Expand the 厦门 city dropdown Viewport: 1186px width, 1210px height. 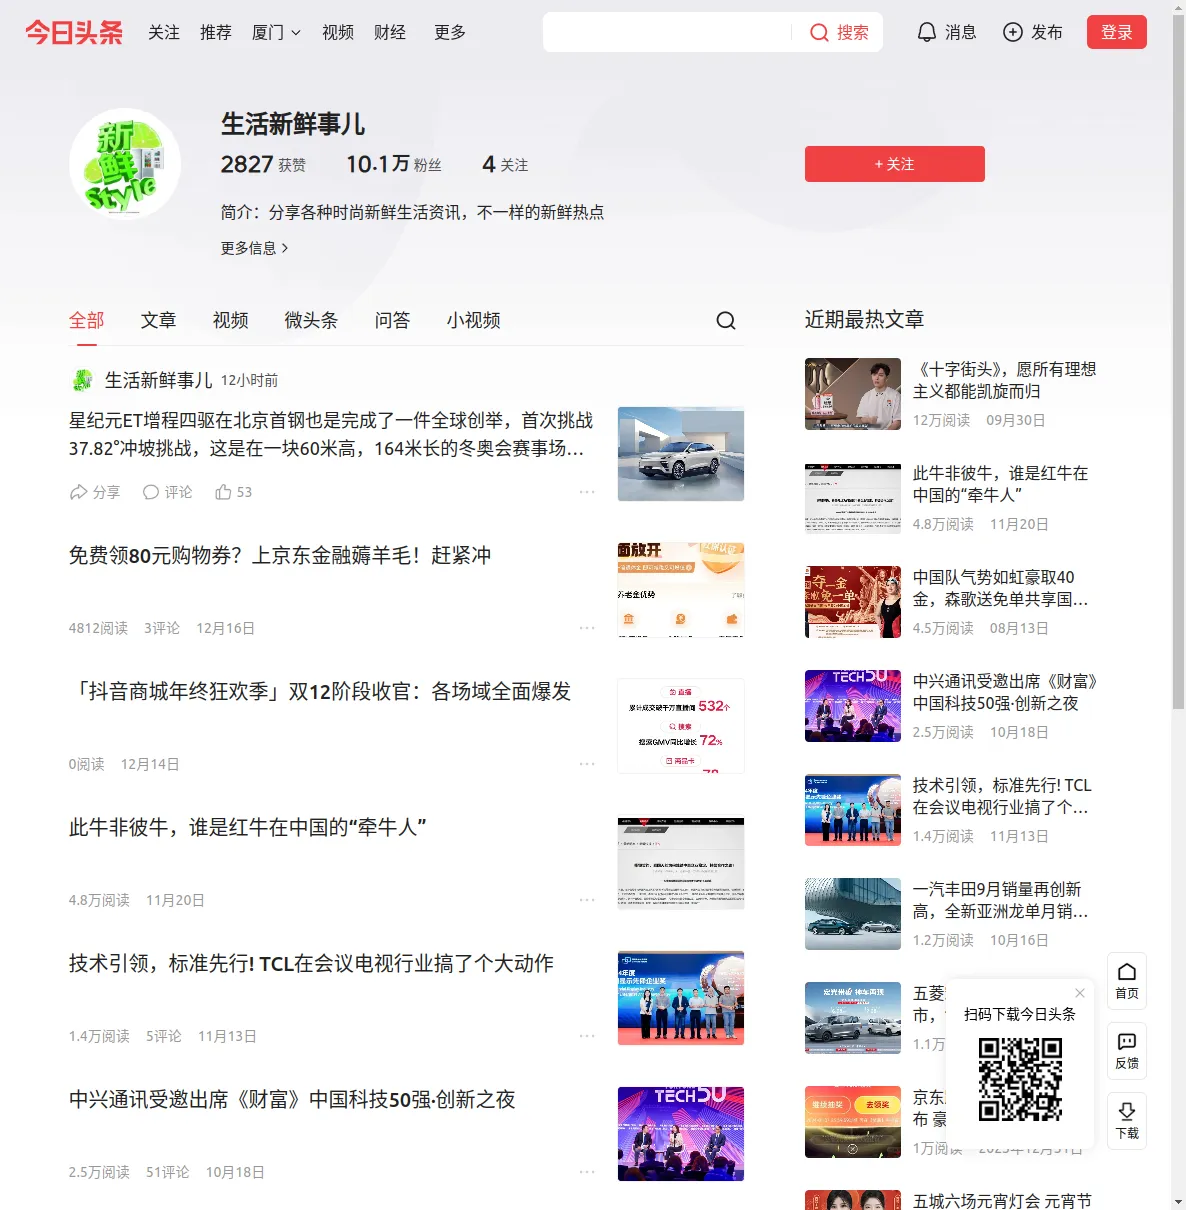(x=276, y=33)
